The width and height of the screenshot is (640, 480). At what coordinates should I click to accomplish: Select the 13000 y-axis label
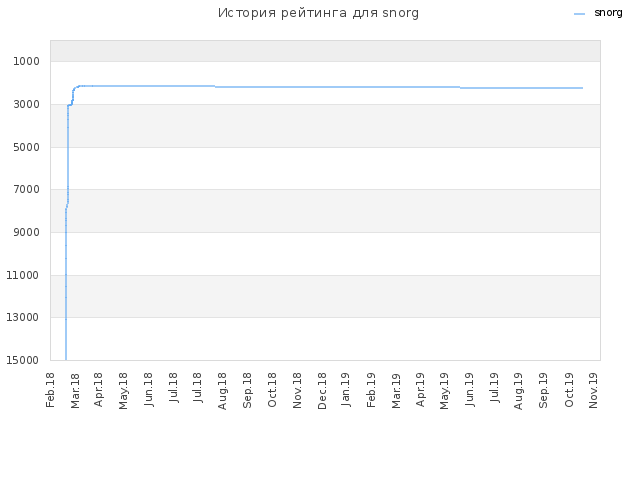pos(23,317)
